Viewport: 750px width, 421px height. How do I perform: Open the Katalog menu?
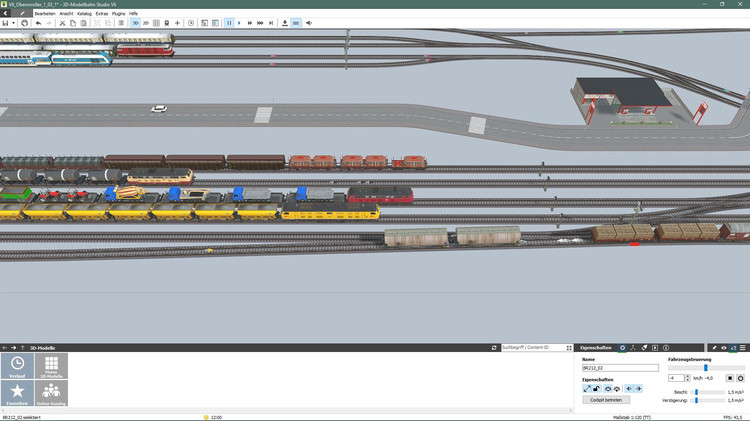[x=84, y=13]
